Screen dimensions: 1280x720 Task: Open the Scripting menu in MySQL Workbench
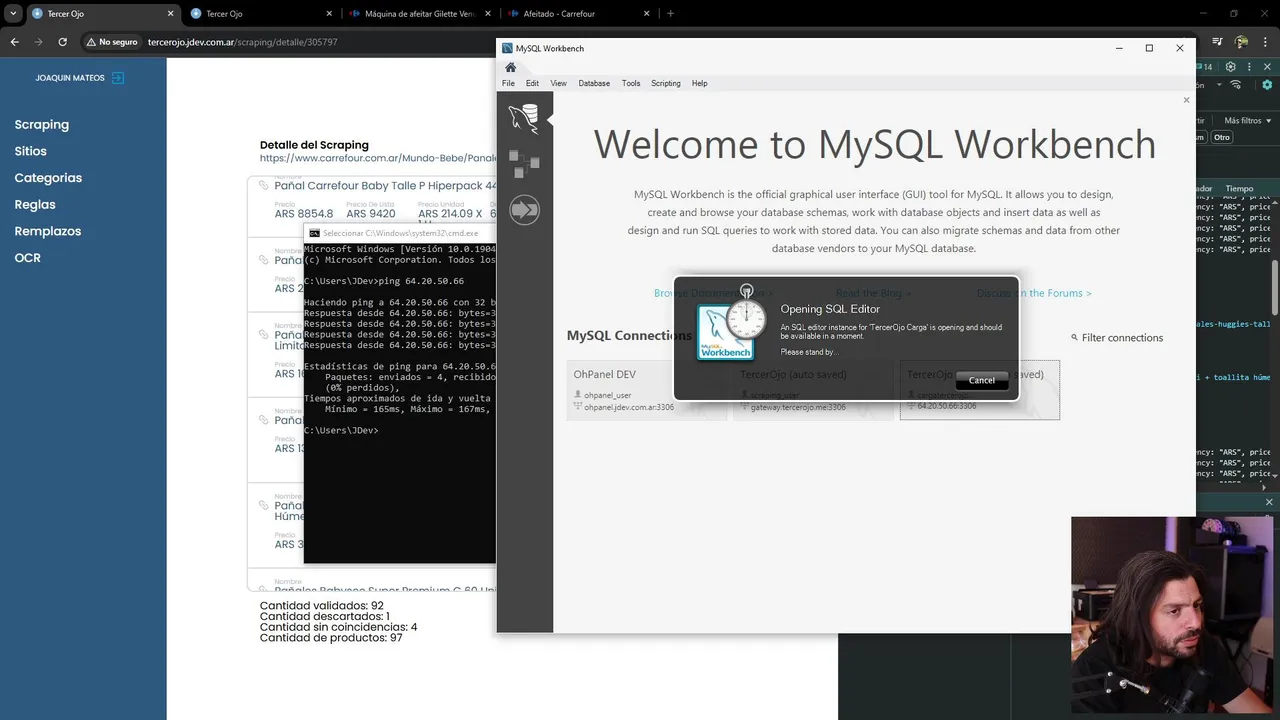(x=666, y=83)
